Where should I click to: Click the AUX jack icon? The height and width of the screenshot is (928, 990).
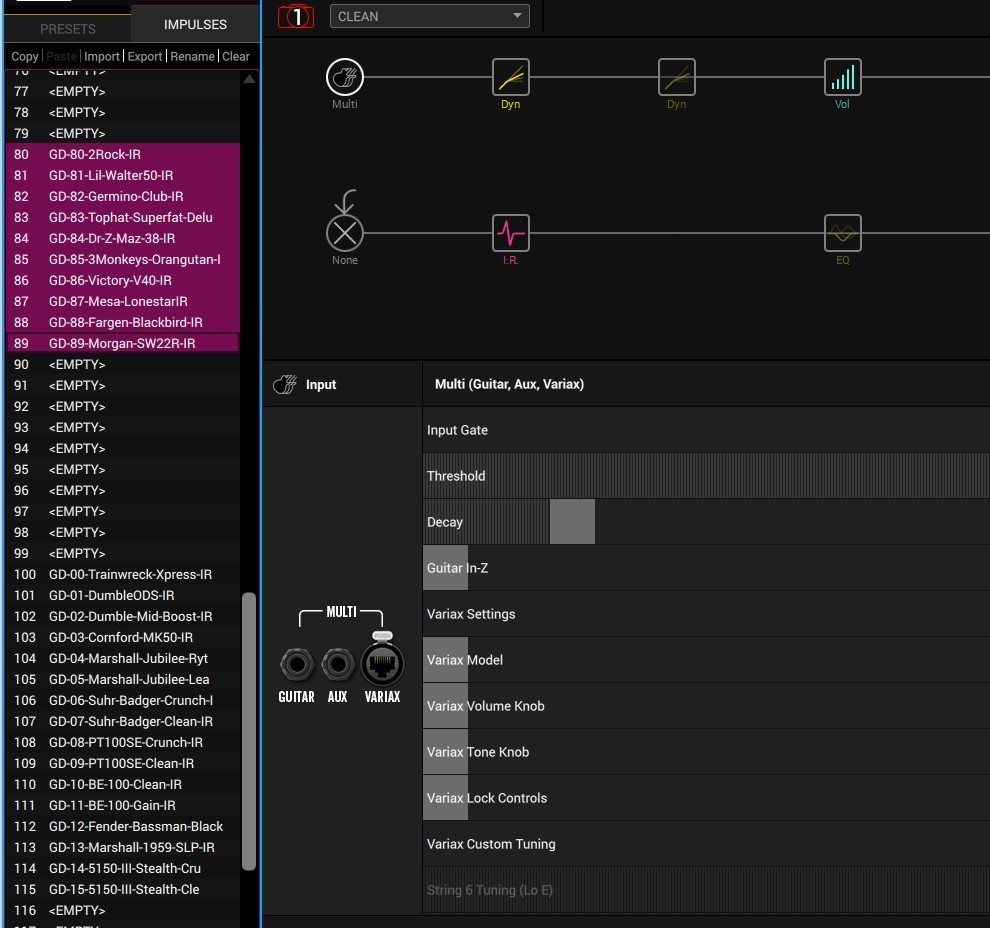(338, 664)
